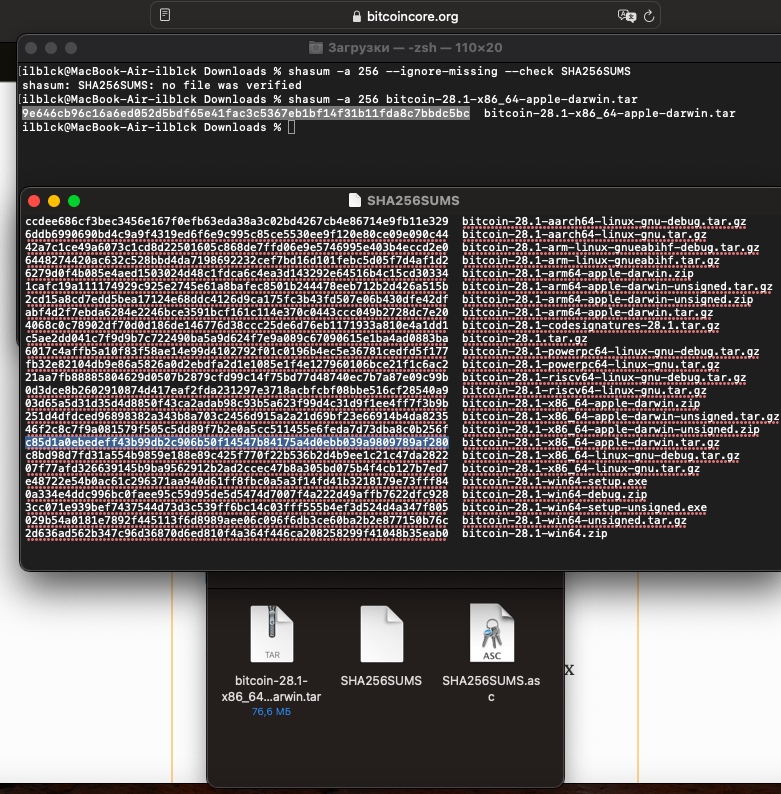This screenshot has height=794, width=781.
Task: Click the highlighted hash 9e646cb9 in Terminal
Action: pyautogui.click(x=246, y=113)
